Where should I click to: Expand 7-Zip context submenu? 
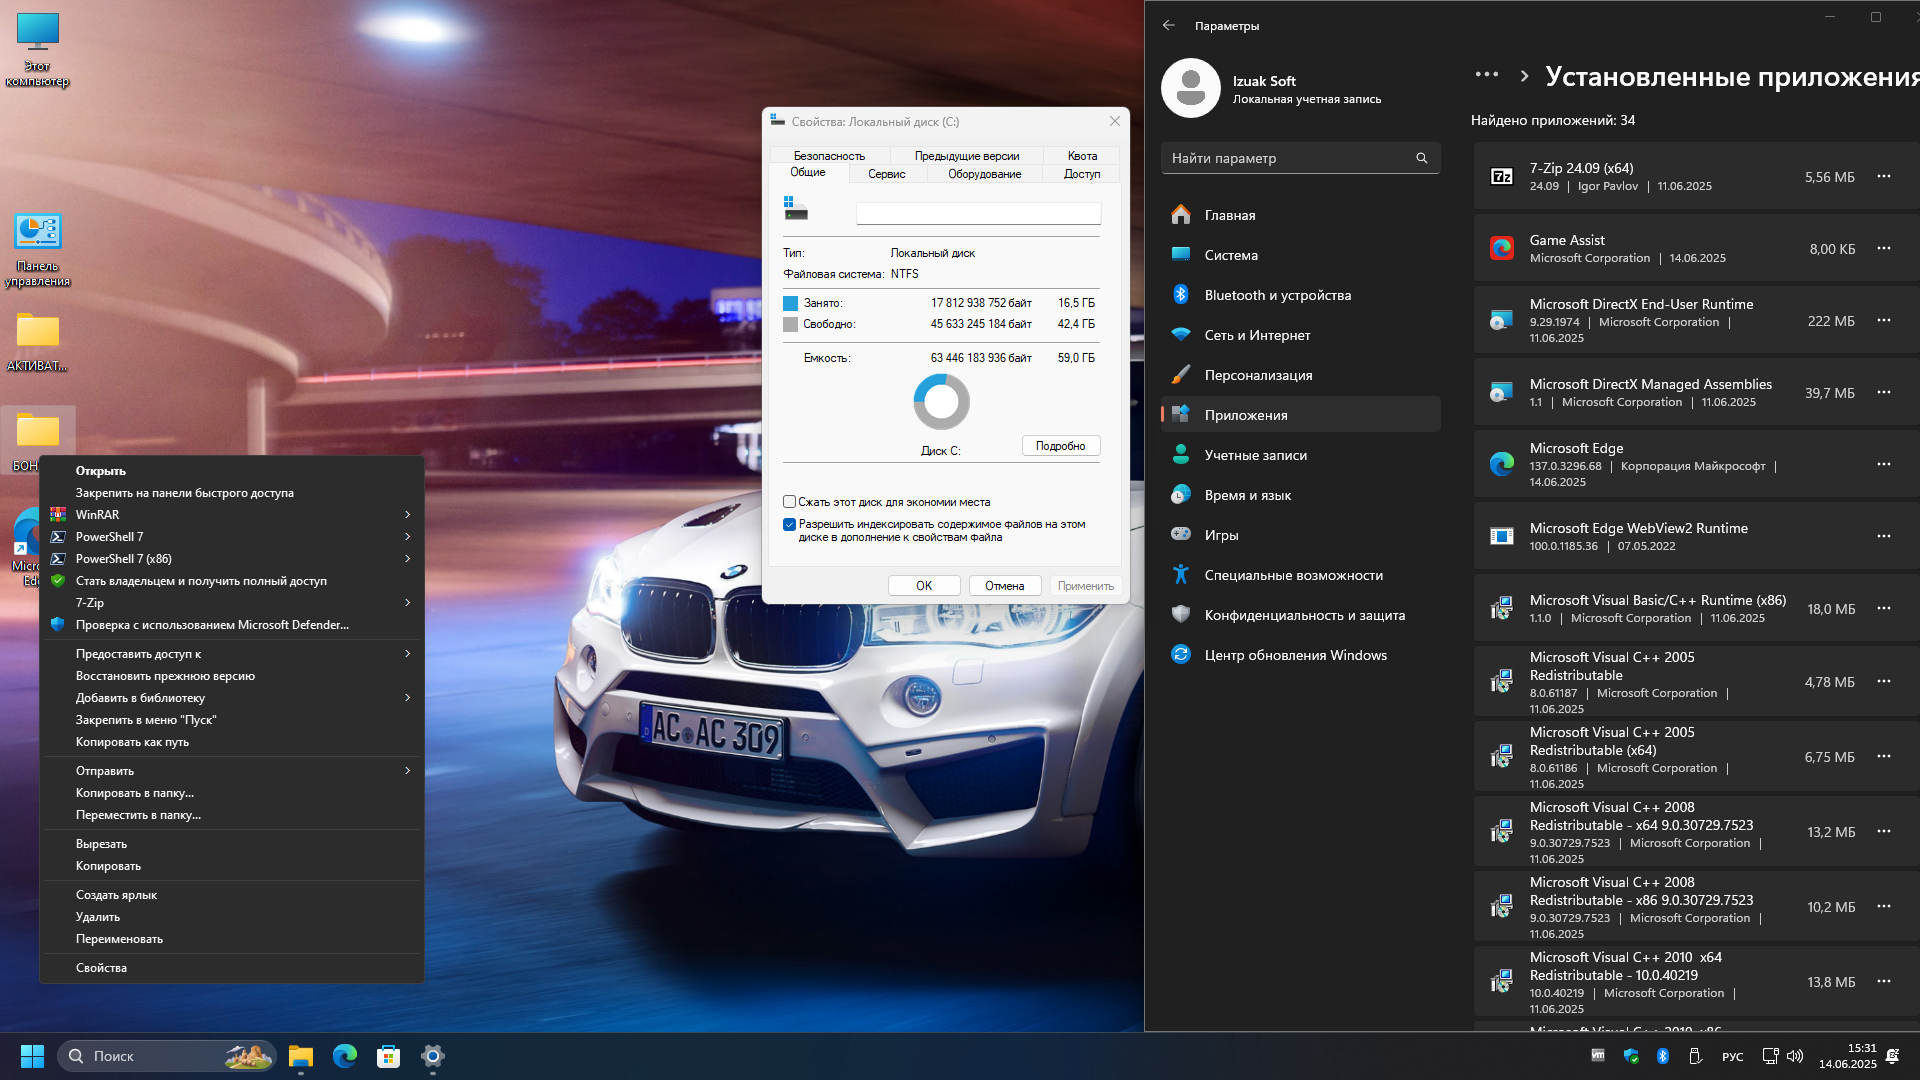[x=407, y=603]
